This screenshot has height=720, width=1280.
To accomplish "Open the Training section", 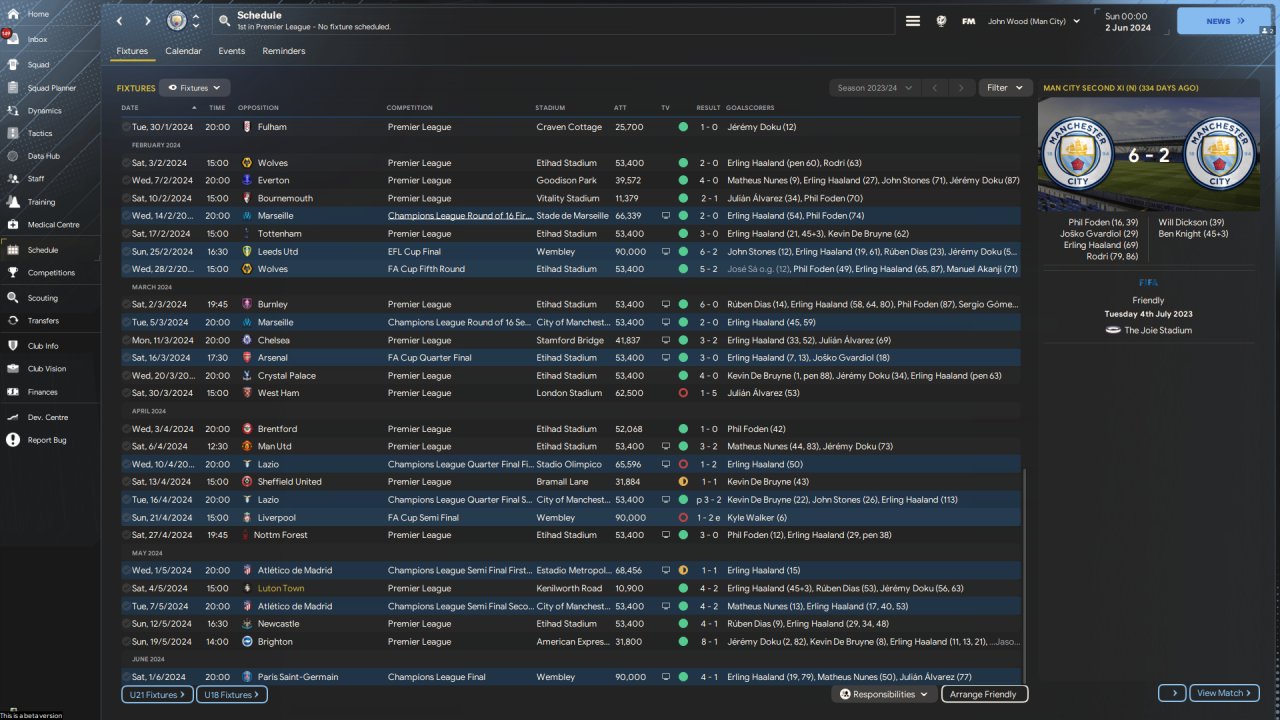I will pyautogui.click(x=41, y=202).
